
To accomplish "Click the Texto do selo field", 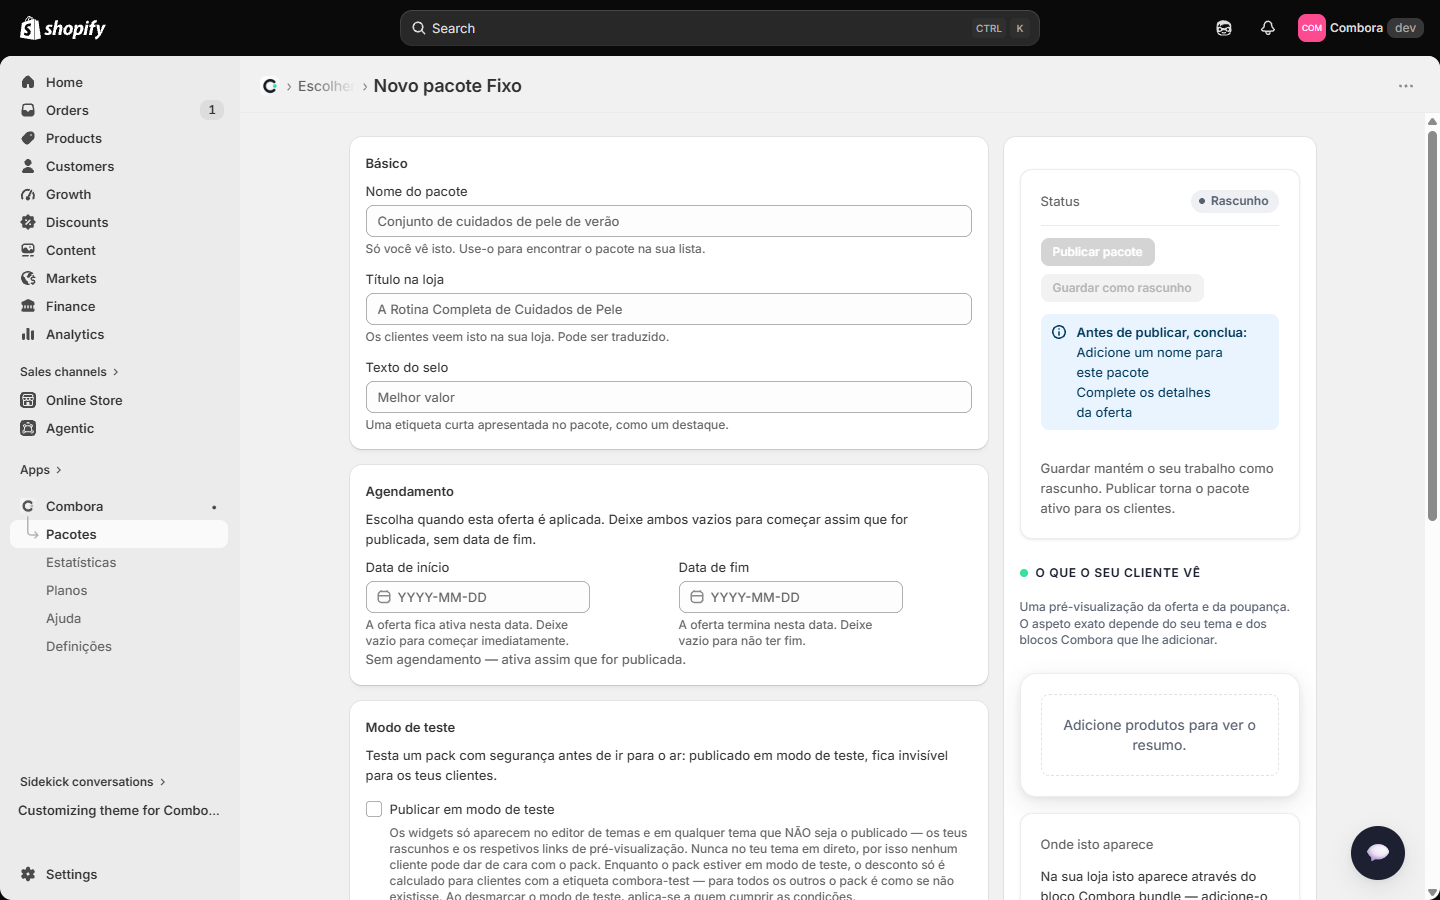I will pyautogui.click(x=668, y=397).
